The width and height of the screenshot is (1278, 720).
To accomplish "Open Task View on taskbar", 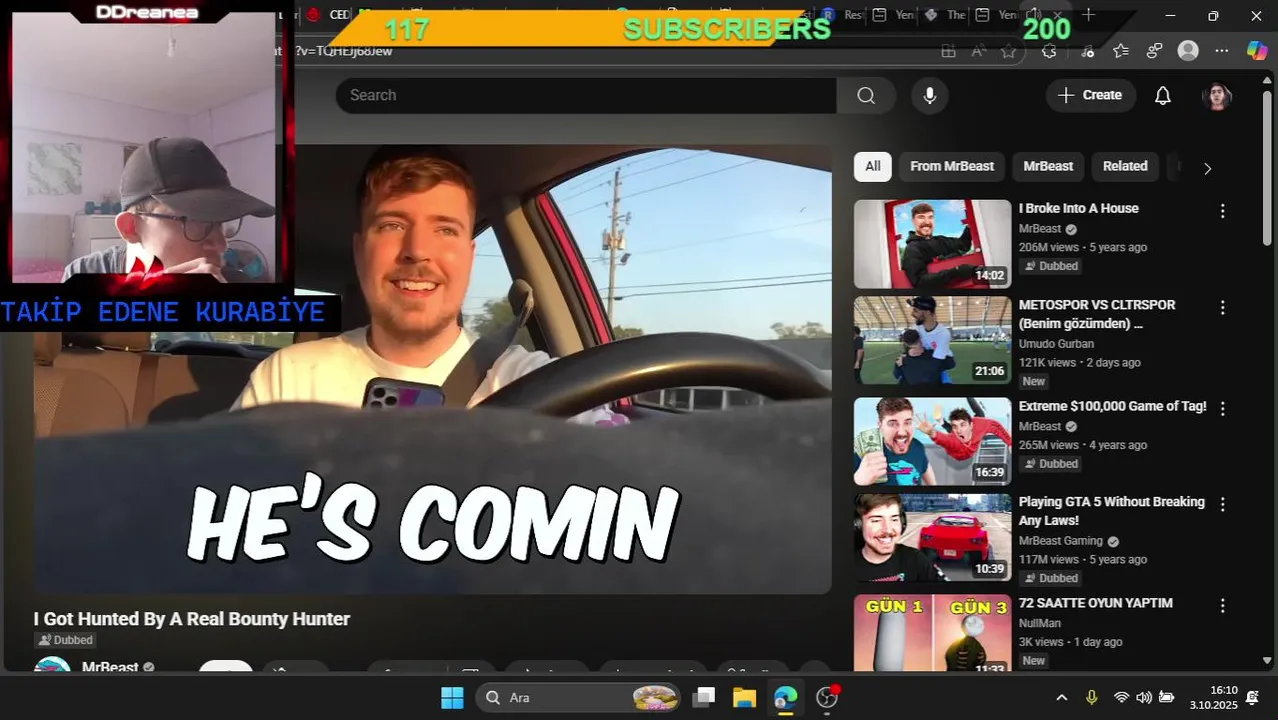I will [x=705, y=697].
